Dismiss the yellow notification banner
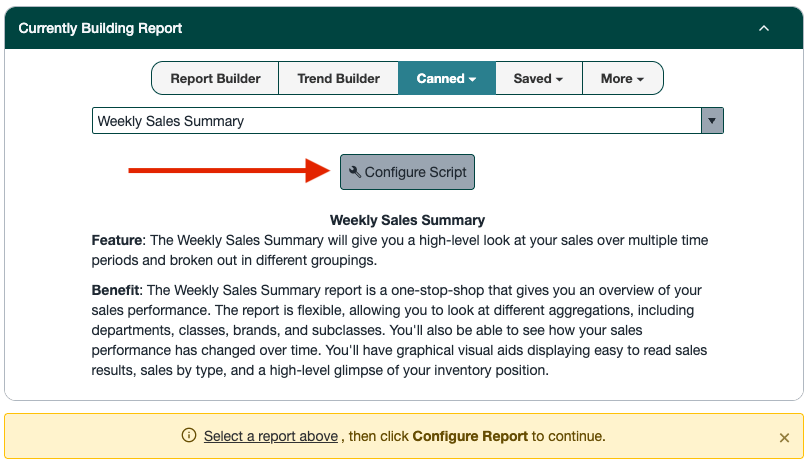 click(x=784, y=438)
